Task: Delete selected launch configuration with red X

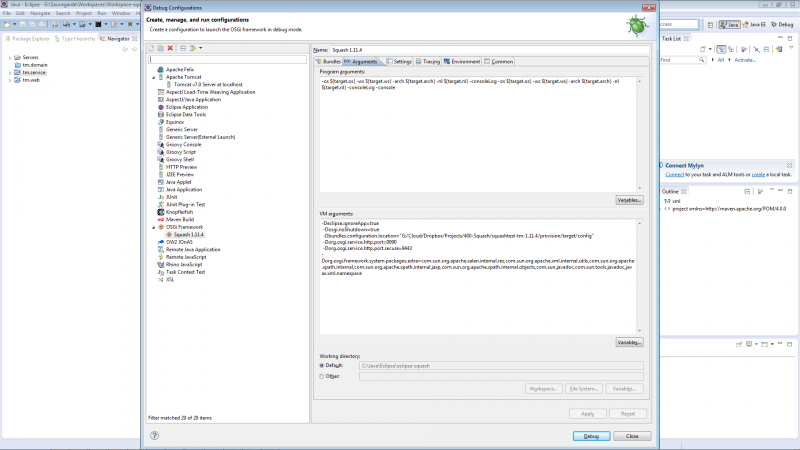Action: [170, 48]
